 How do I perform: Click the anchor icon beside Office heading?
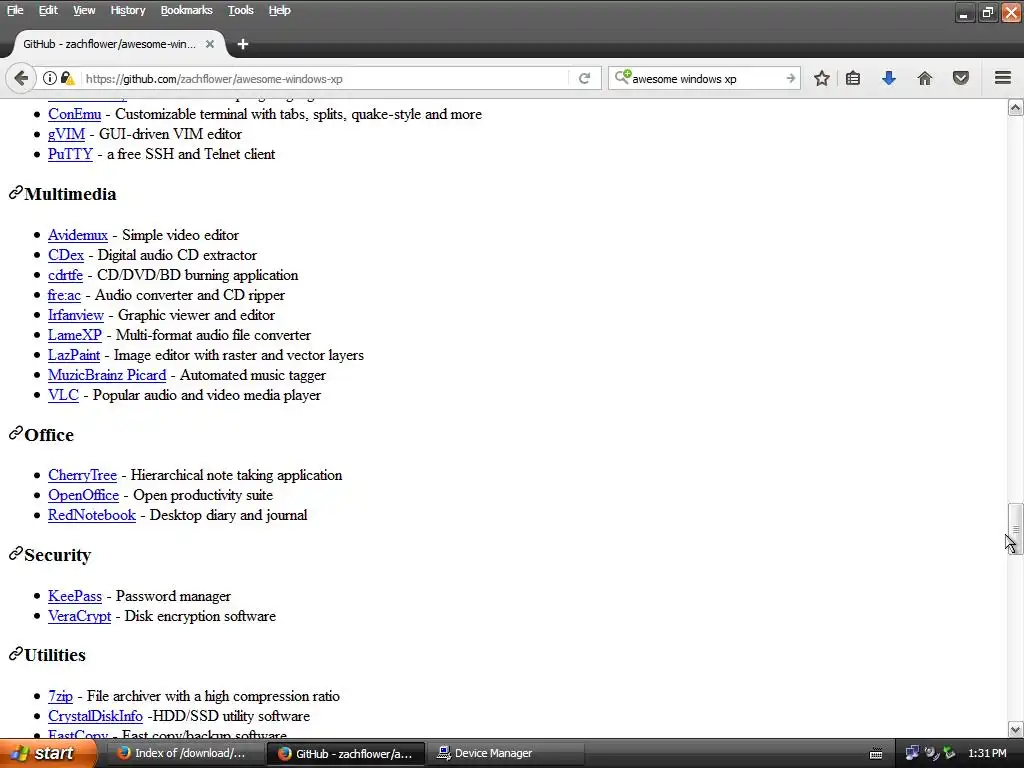coord(16,434)
